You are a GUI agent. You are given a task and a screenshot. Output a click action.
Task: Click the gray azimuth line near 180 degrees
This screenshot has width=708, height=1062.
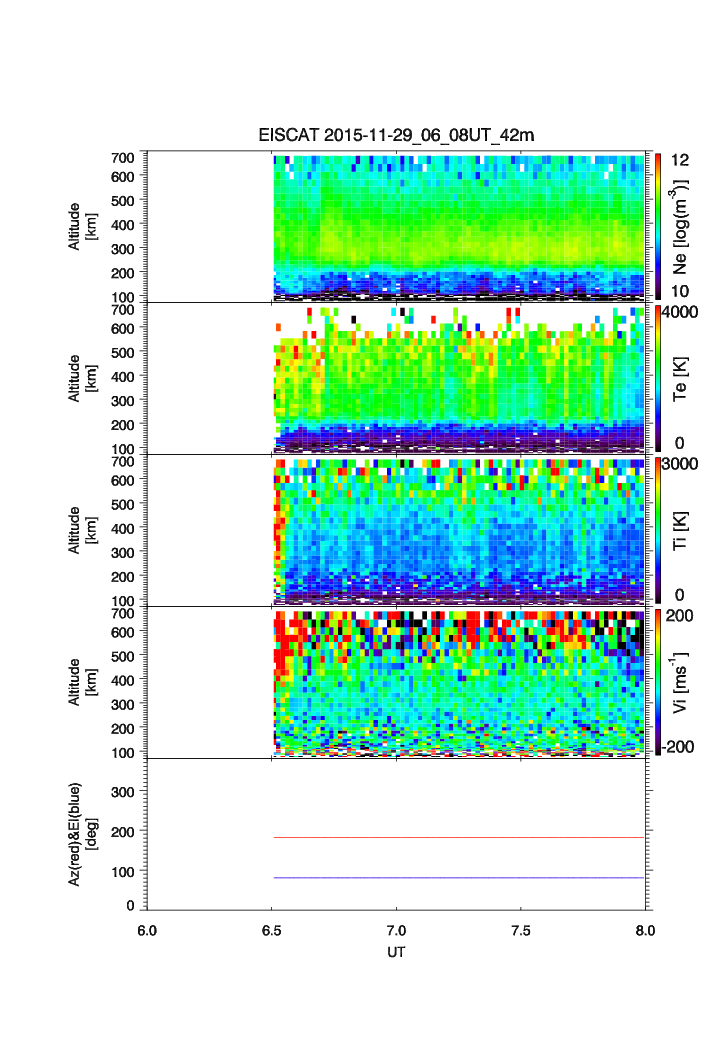pos(458,837)
